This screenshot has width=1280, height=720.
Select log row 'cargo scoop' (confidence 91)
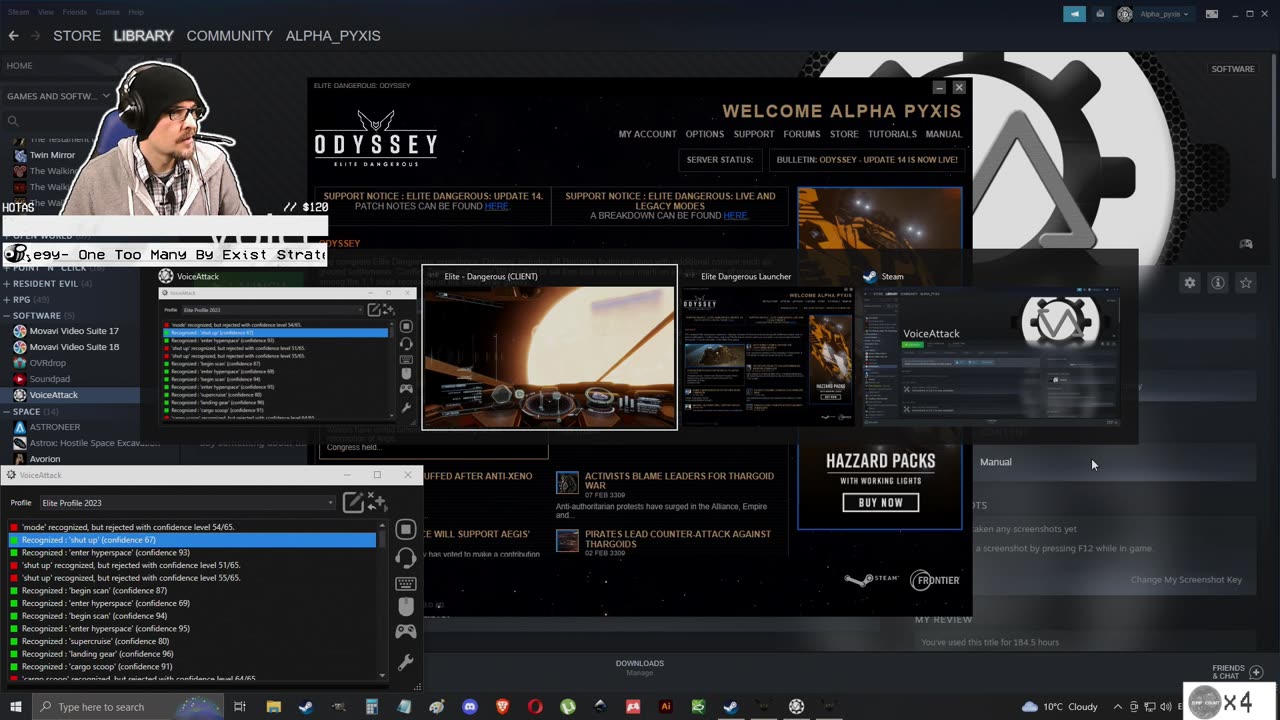[192, 667]
